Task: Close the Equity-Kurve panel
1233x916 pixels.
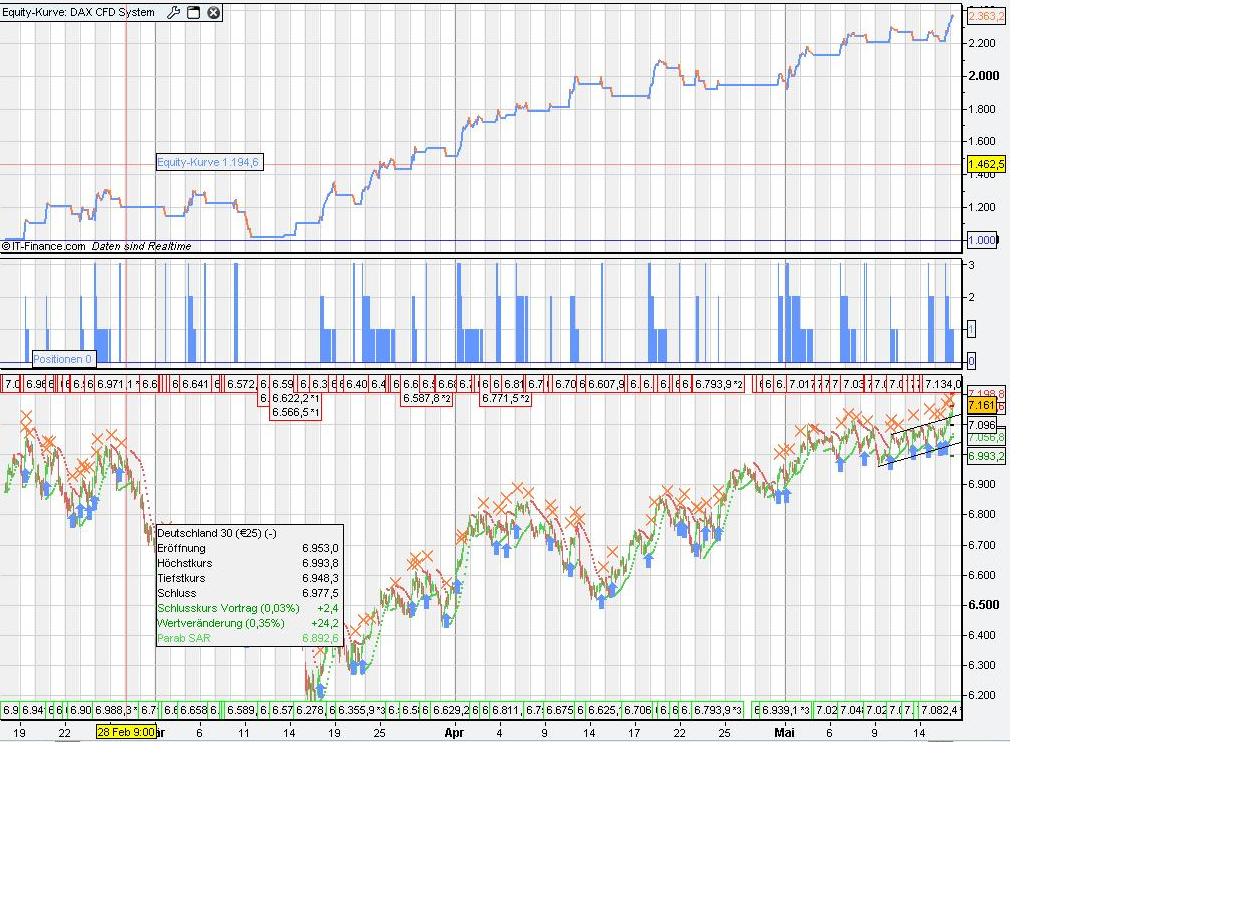Action: tap(213, 12)
